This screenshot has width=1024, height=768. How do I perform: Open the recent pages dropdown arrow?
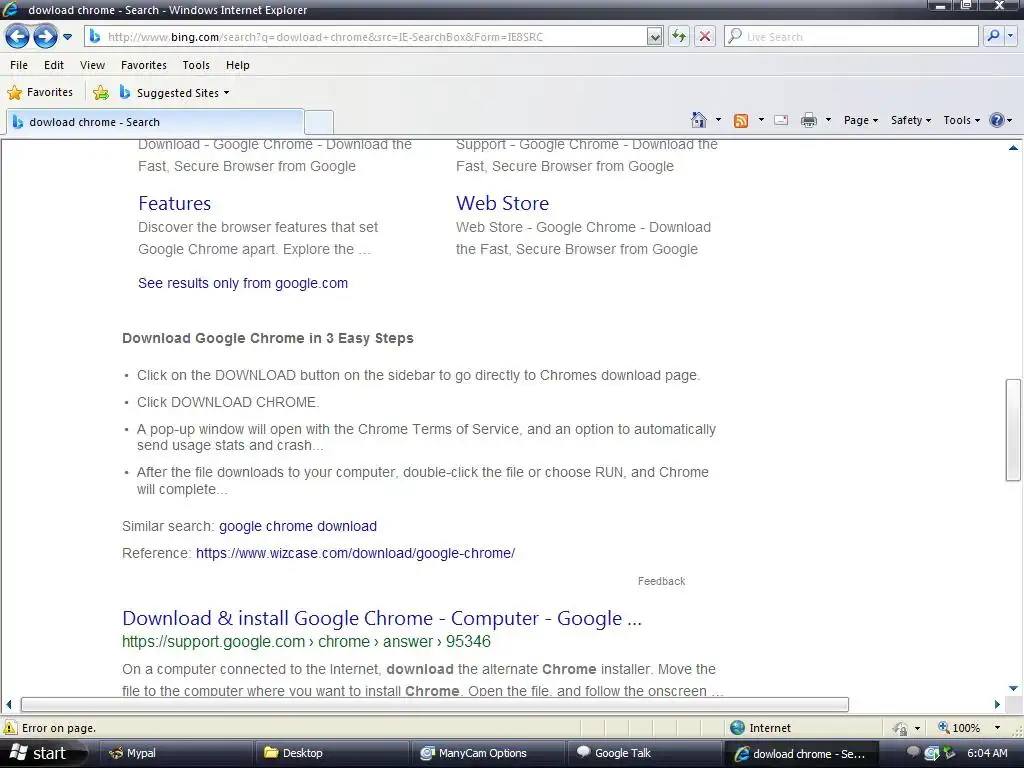(67, 37)
